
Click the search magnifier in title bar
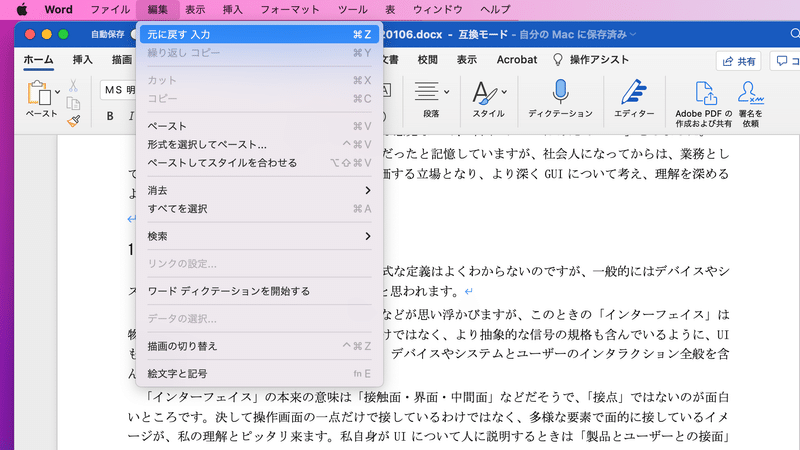click(795, 34)
